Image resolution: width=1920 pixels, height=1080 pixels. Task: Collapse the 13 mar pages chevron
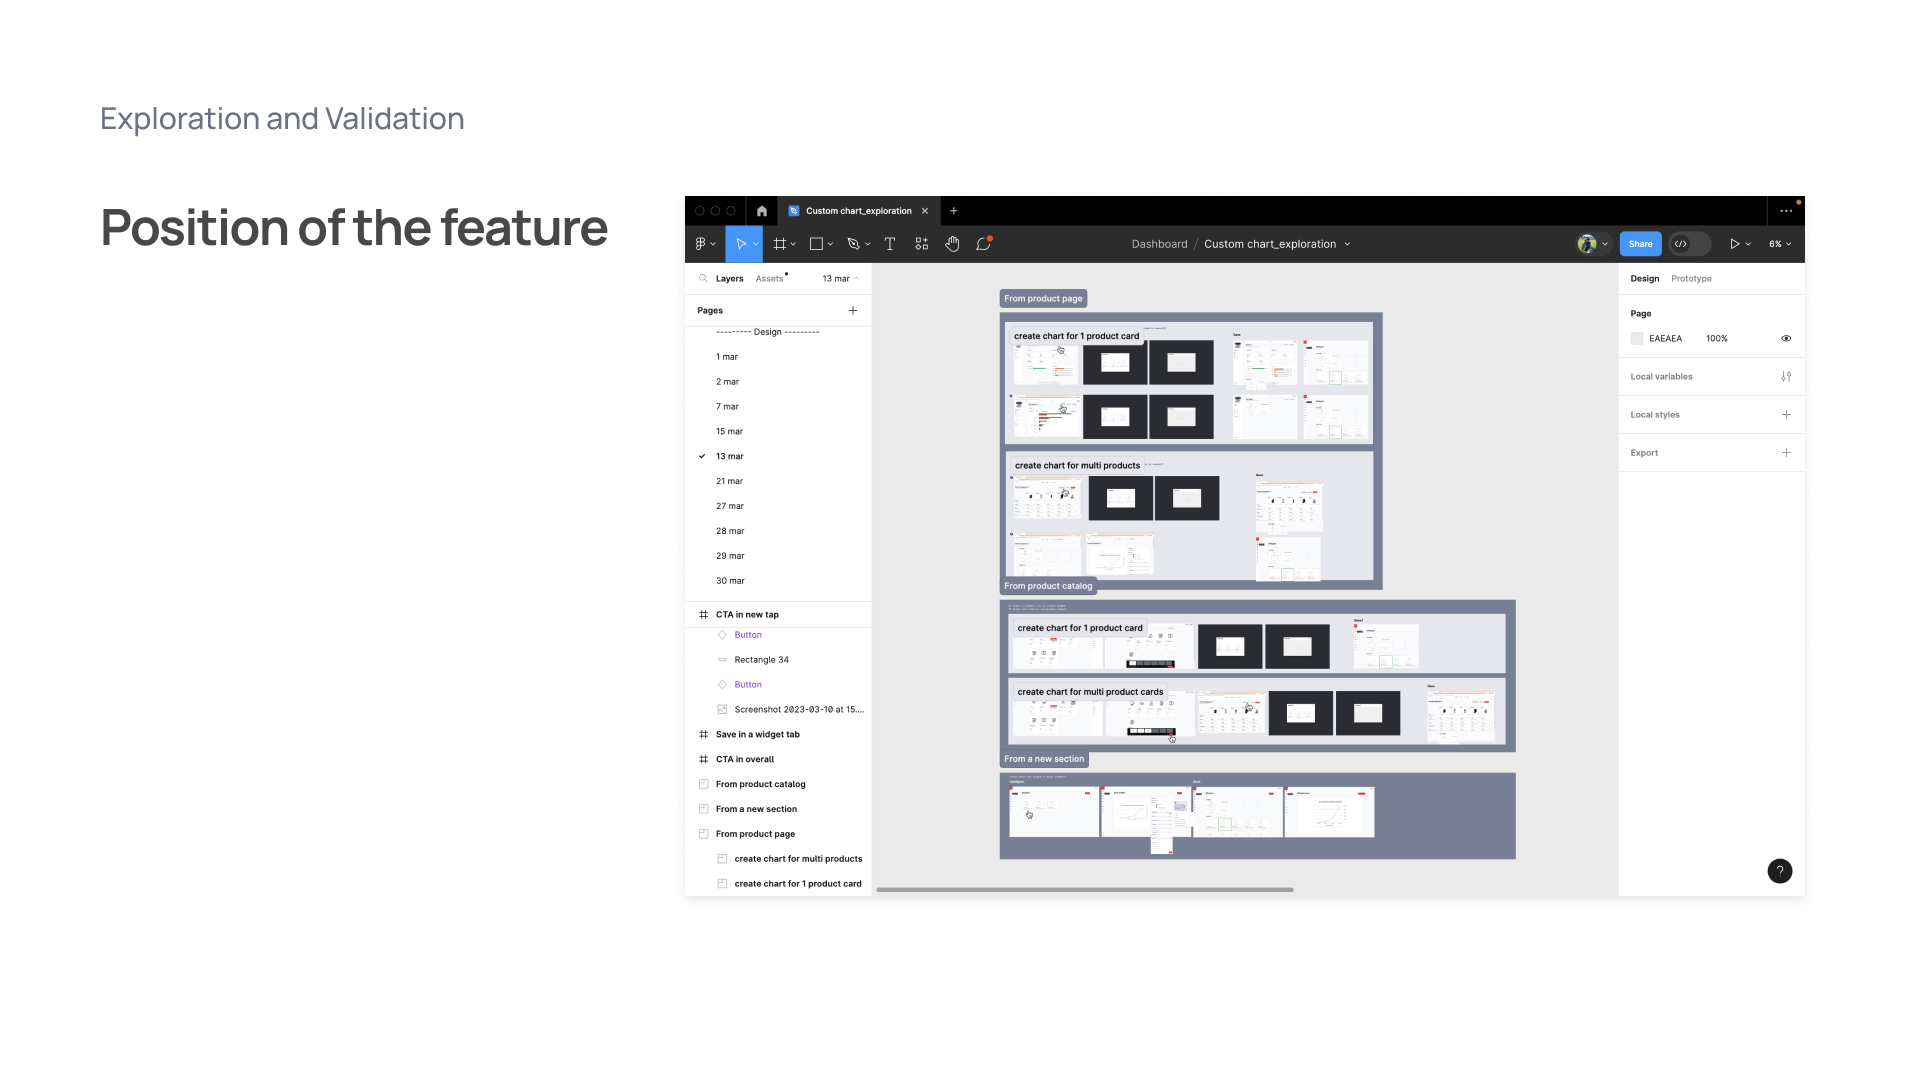(x=856, y=279)
